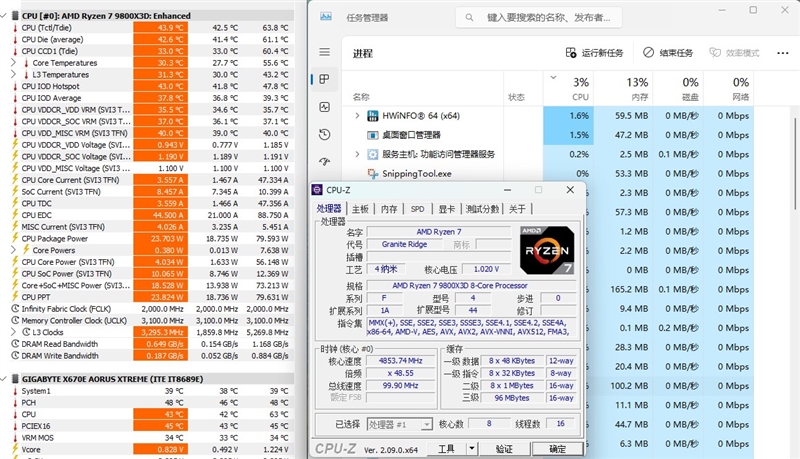
Task: Open the Graphics tab in CPU-Z
Action: [446, 209]
